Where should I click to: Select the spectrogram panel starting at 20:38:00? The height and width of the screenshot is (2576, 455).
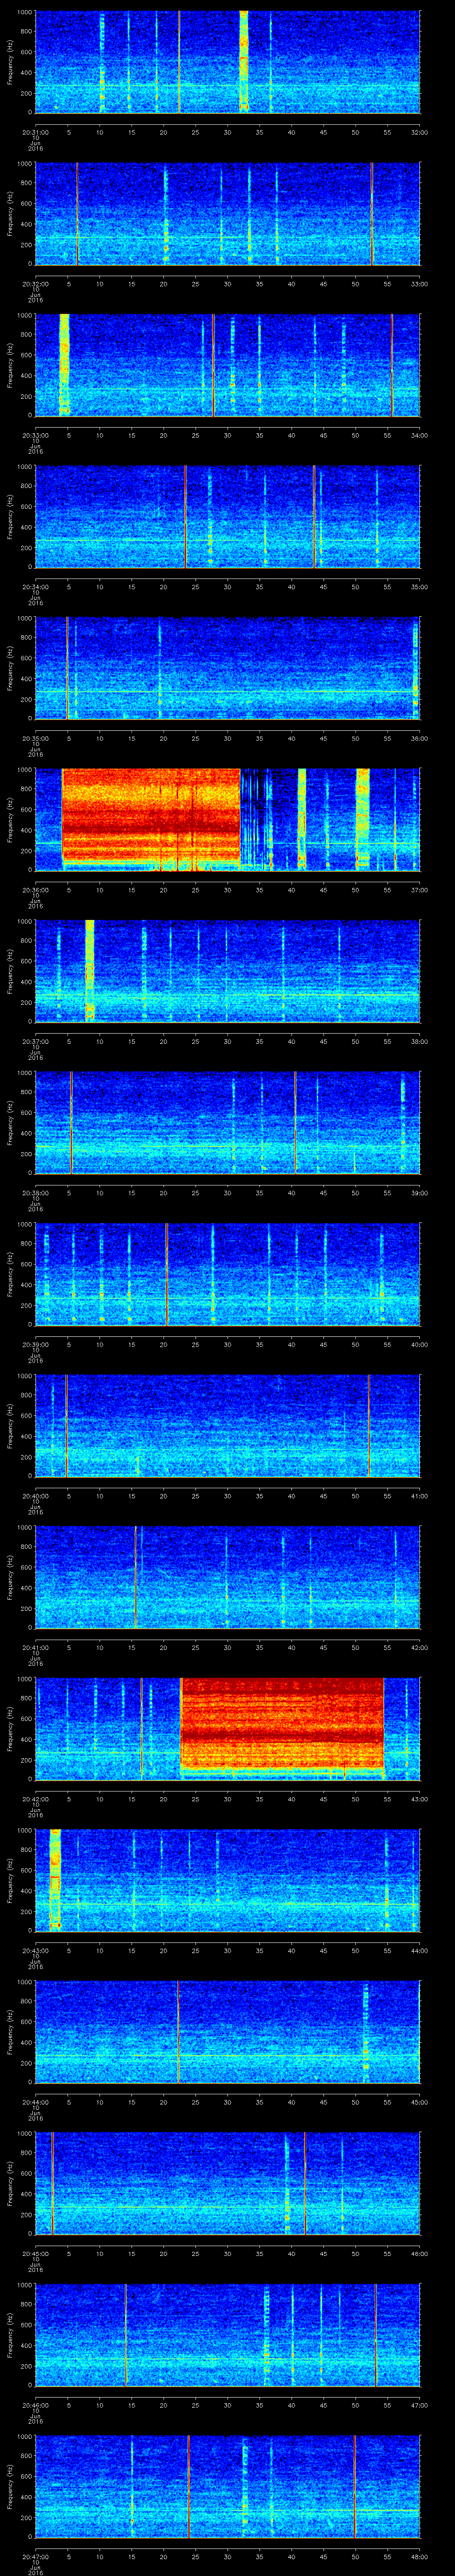pos(227,1123)
